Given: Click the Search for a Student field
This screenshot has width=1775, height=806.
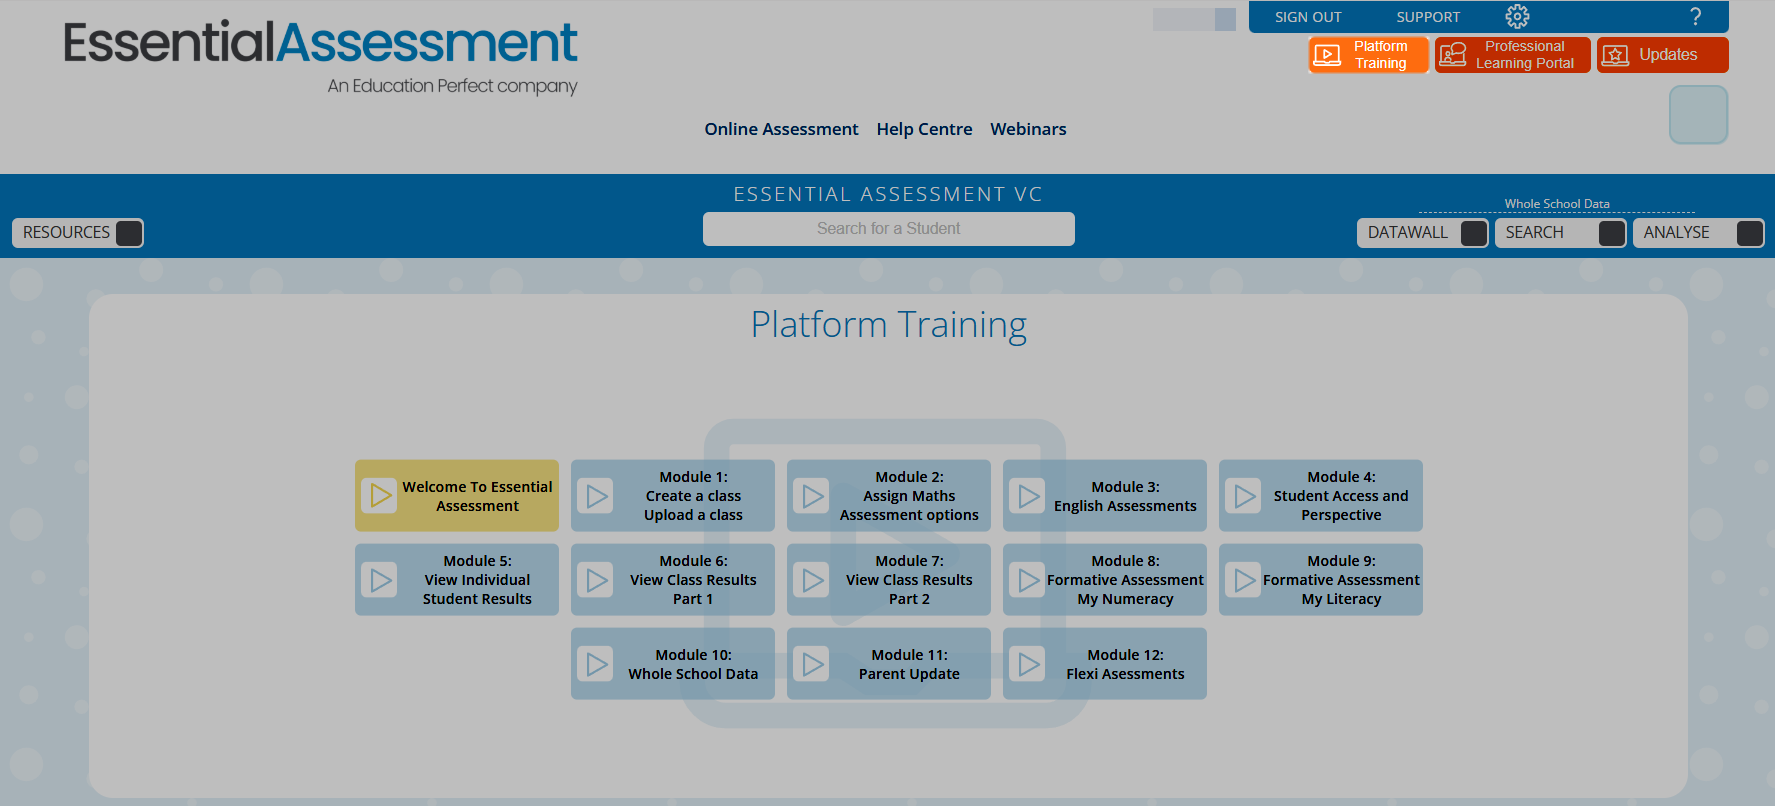Looking at the screenshot, I should (x=888, y=229).
